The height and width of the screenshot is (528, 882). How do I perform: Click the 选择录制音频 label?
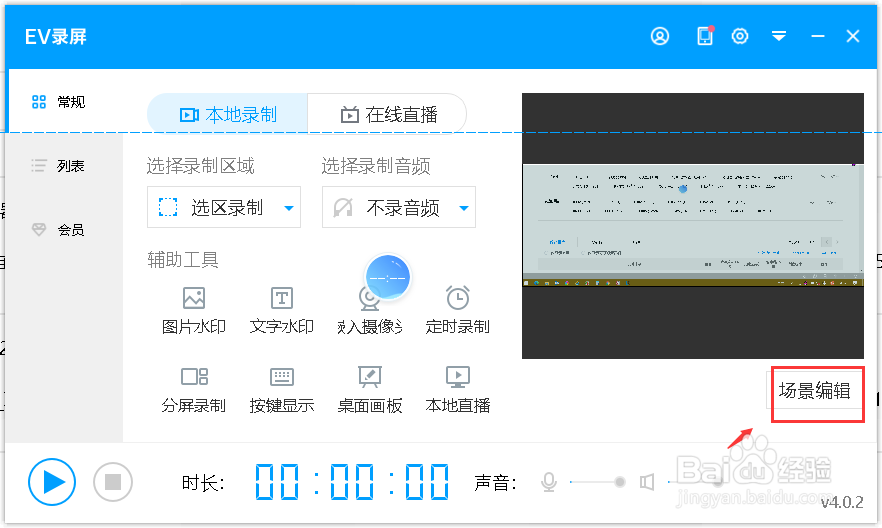376,166
